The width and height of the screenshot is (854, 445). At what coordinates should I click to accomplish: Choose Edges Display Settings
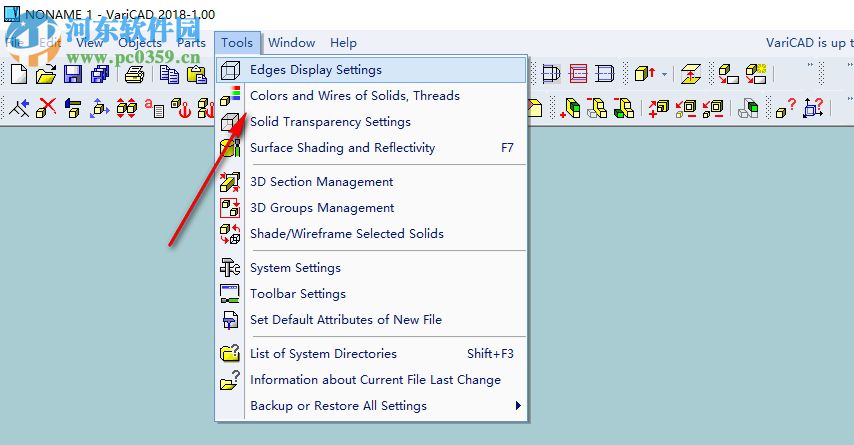pos(371,70)
